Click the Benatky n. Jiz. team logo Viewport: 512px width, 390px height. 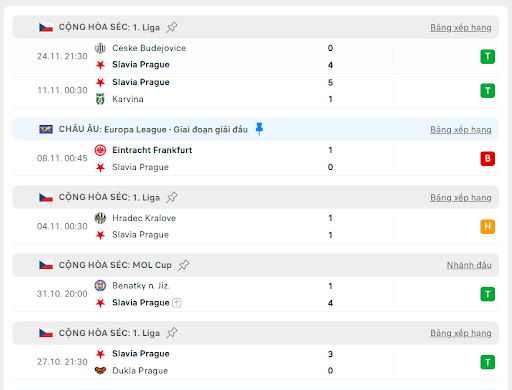pyautogui.click(x=100, y=286)
